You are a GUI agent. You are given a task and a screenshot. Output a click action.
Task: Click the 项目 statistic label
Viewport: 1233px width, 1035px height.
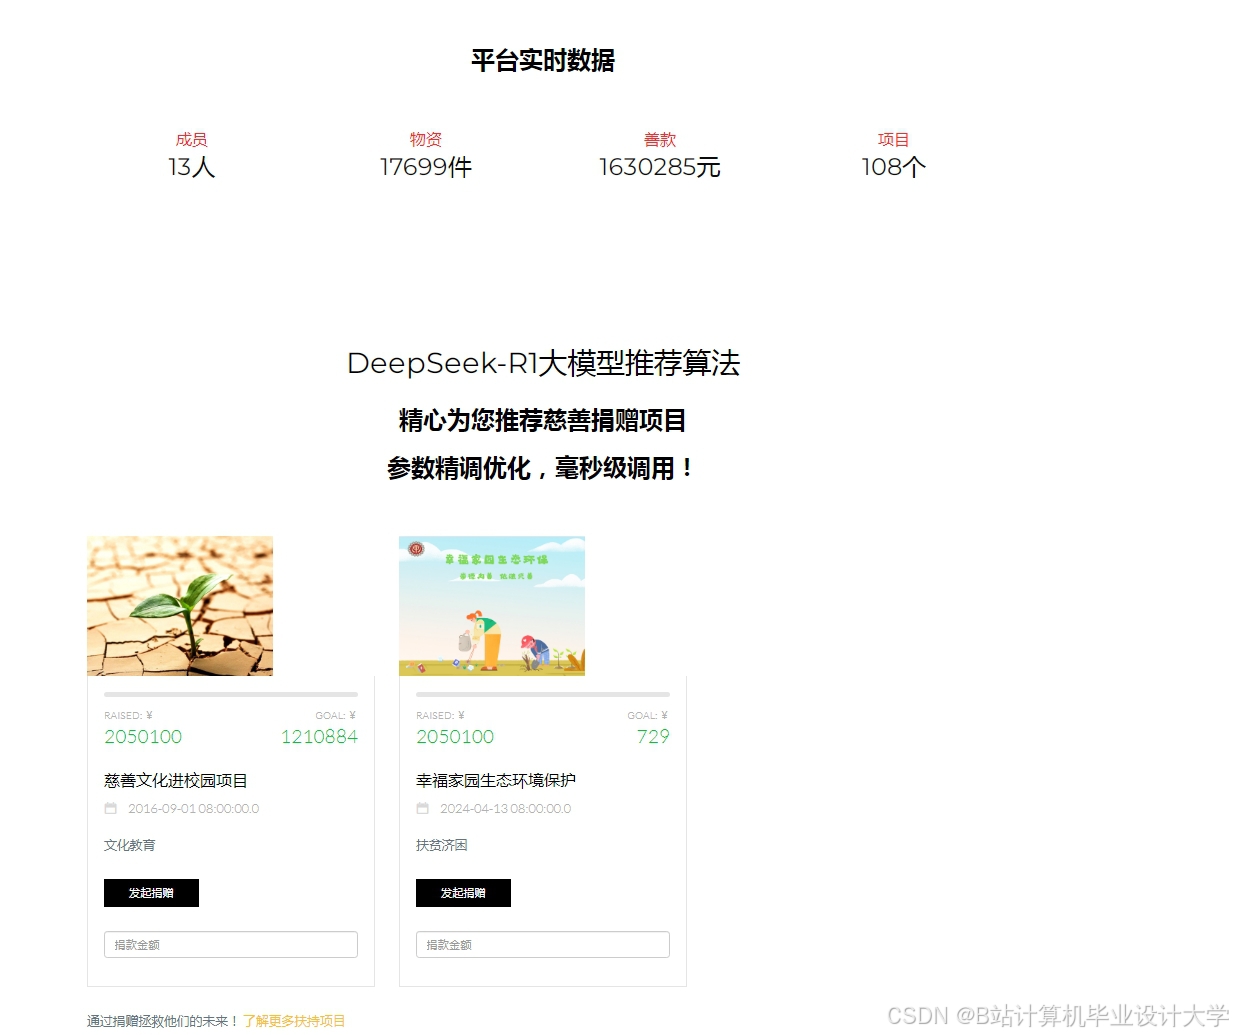(894, 140)
